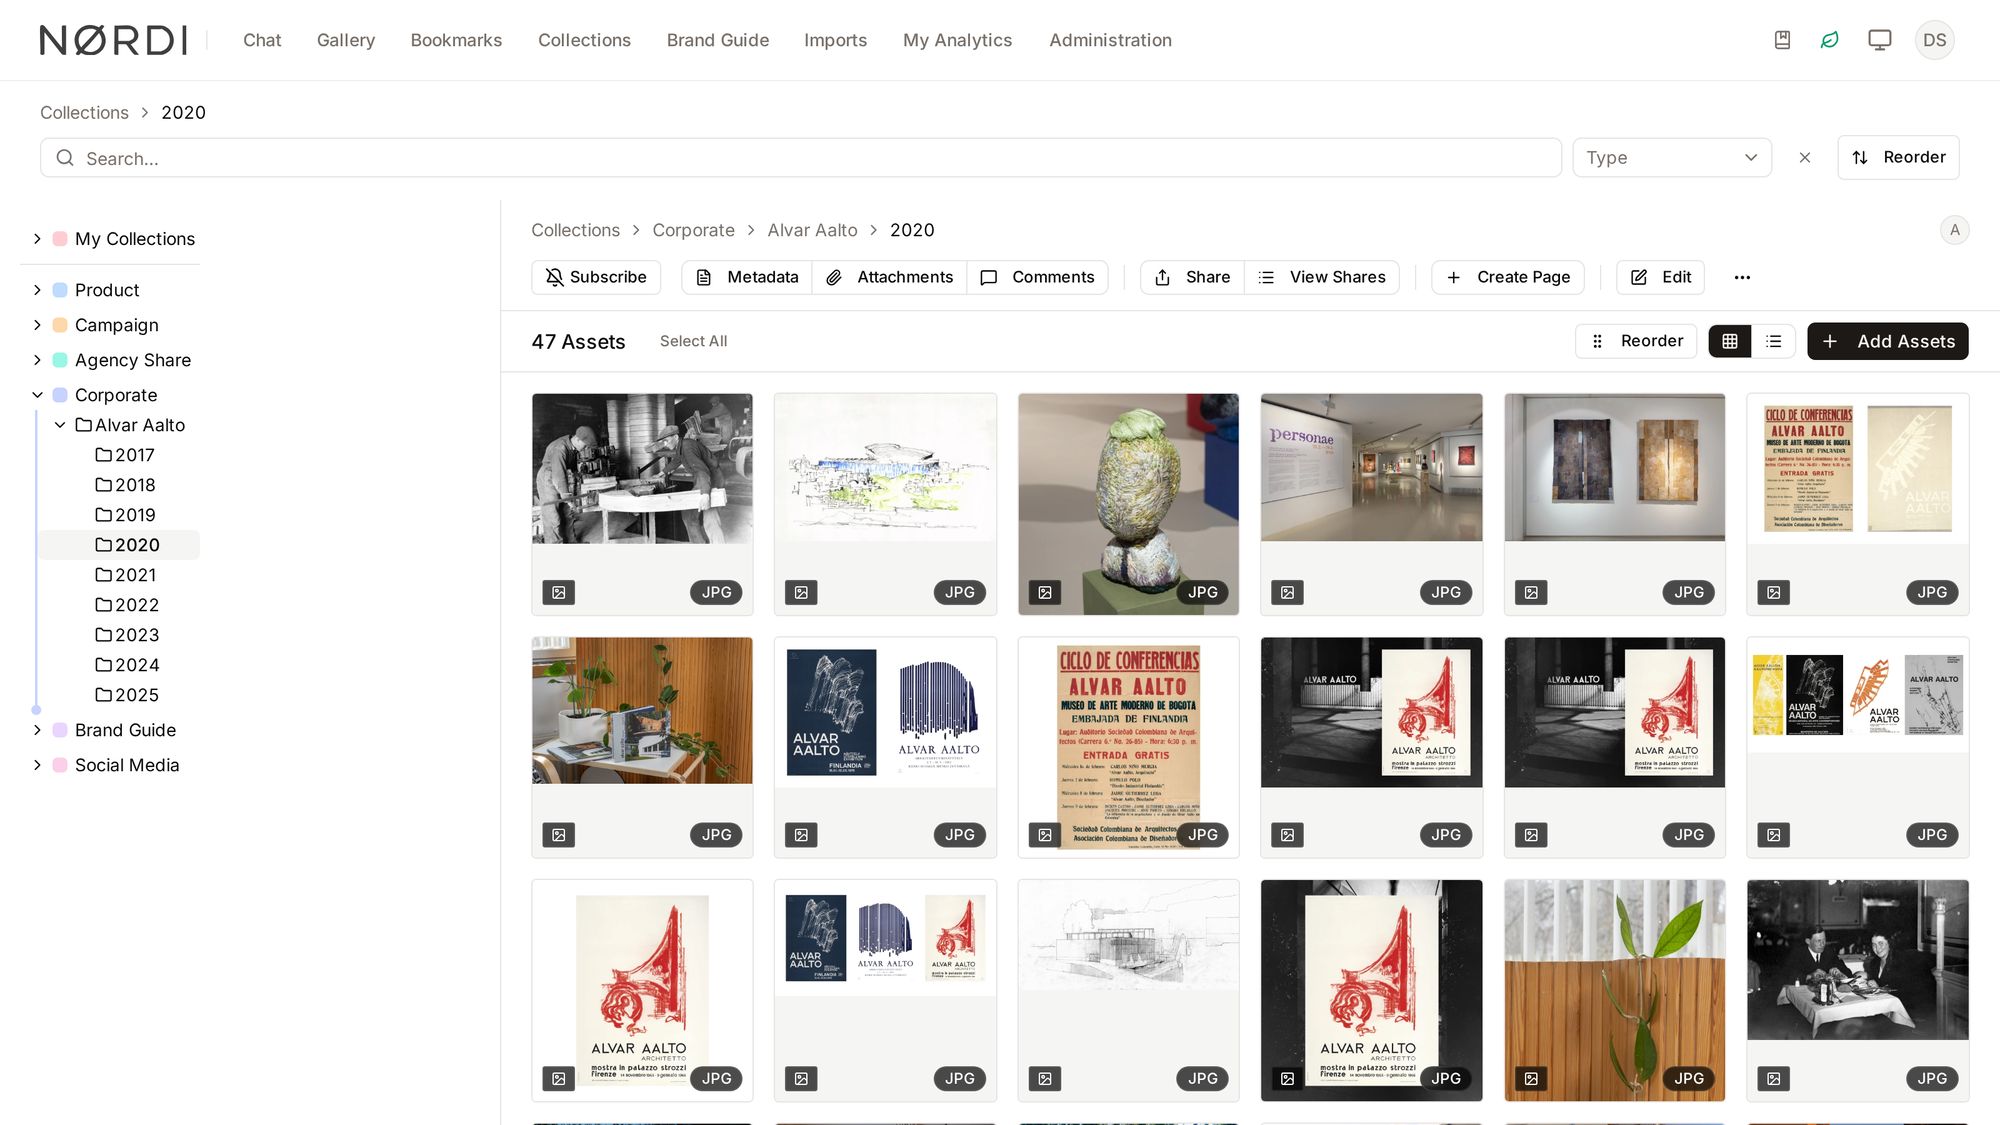Expand the Brand Guide collection
2000x1125 pixels.
(x=37, y=730)
